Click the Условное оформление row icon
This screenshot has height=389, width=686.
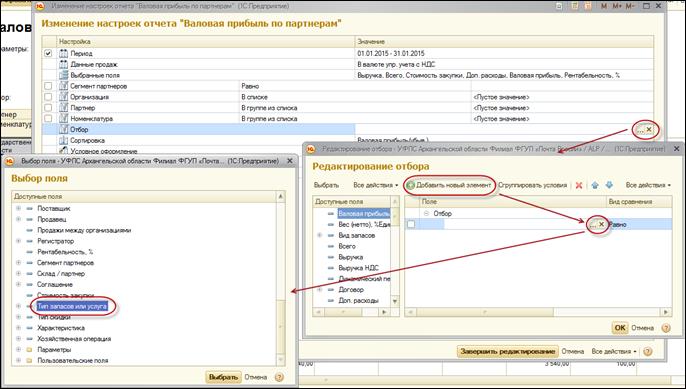tap(63, 151)
